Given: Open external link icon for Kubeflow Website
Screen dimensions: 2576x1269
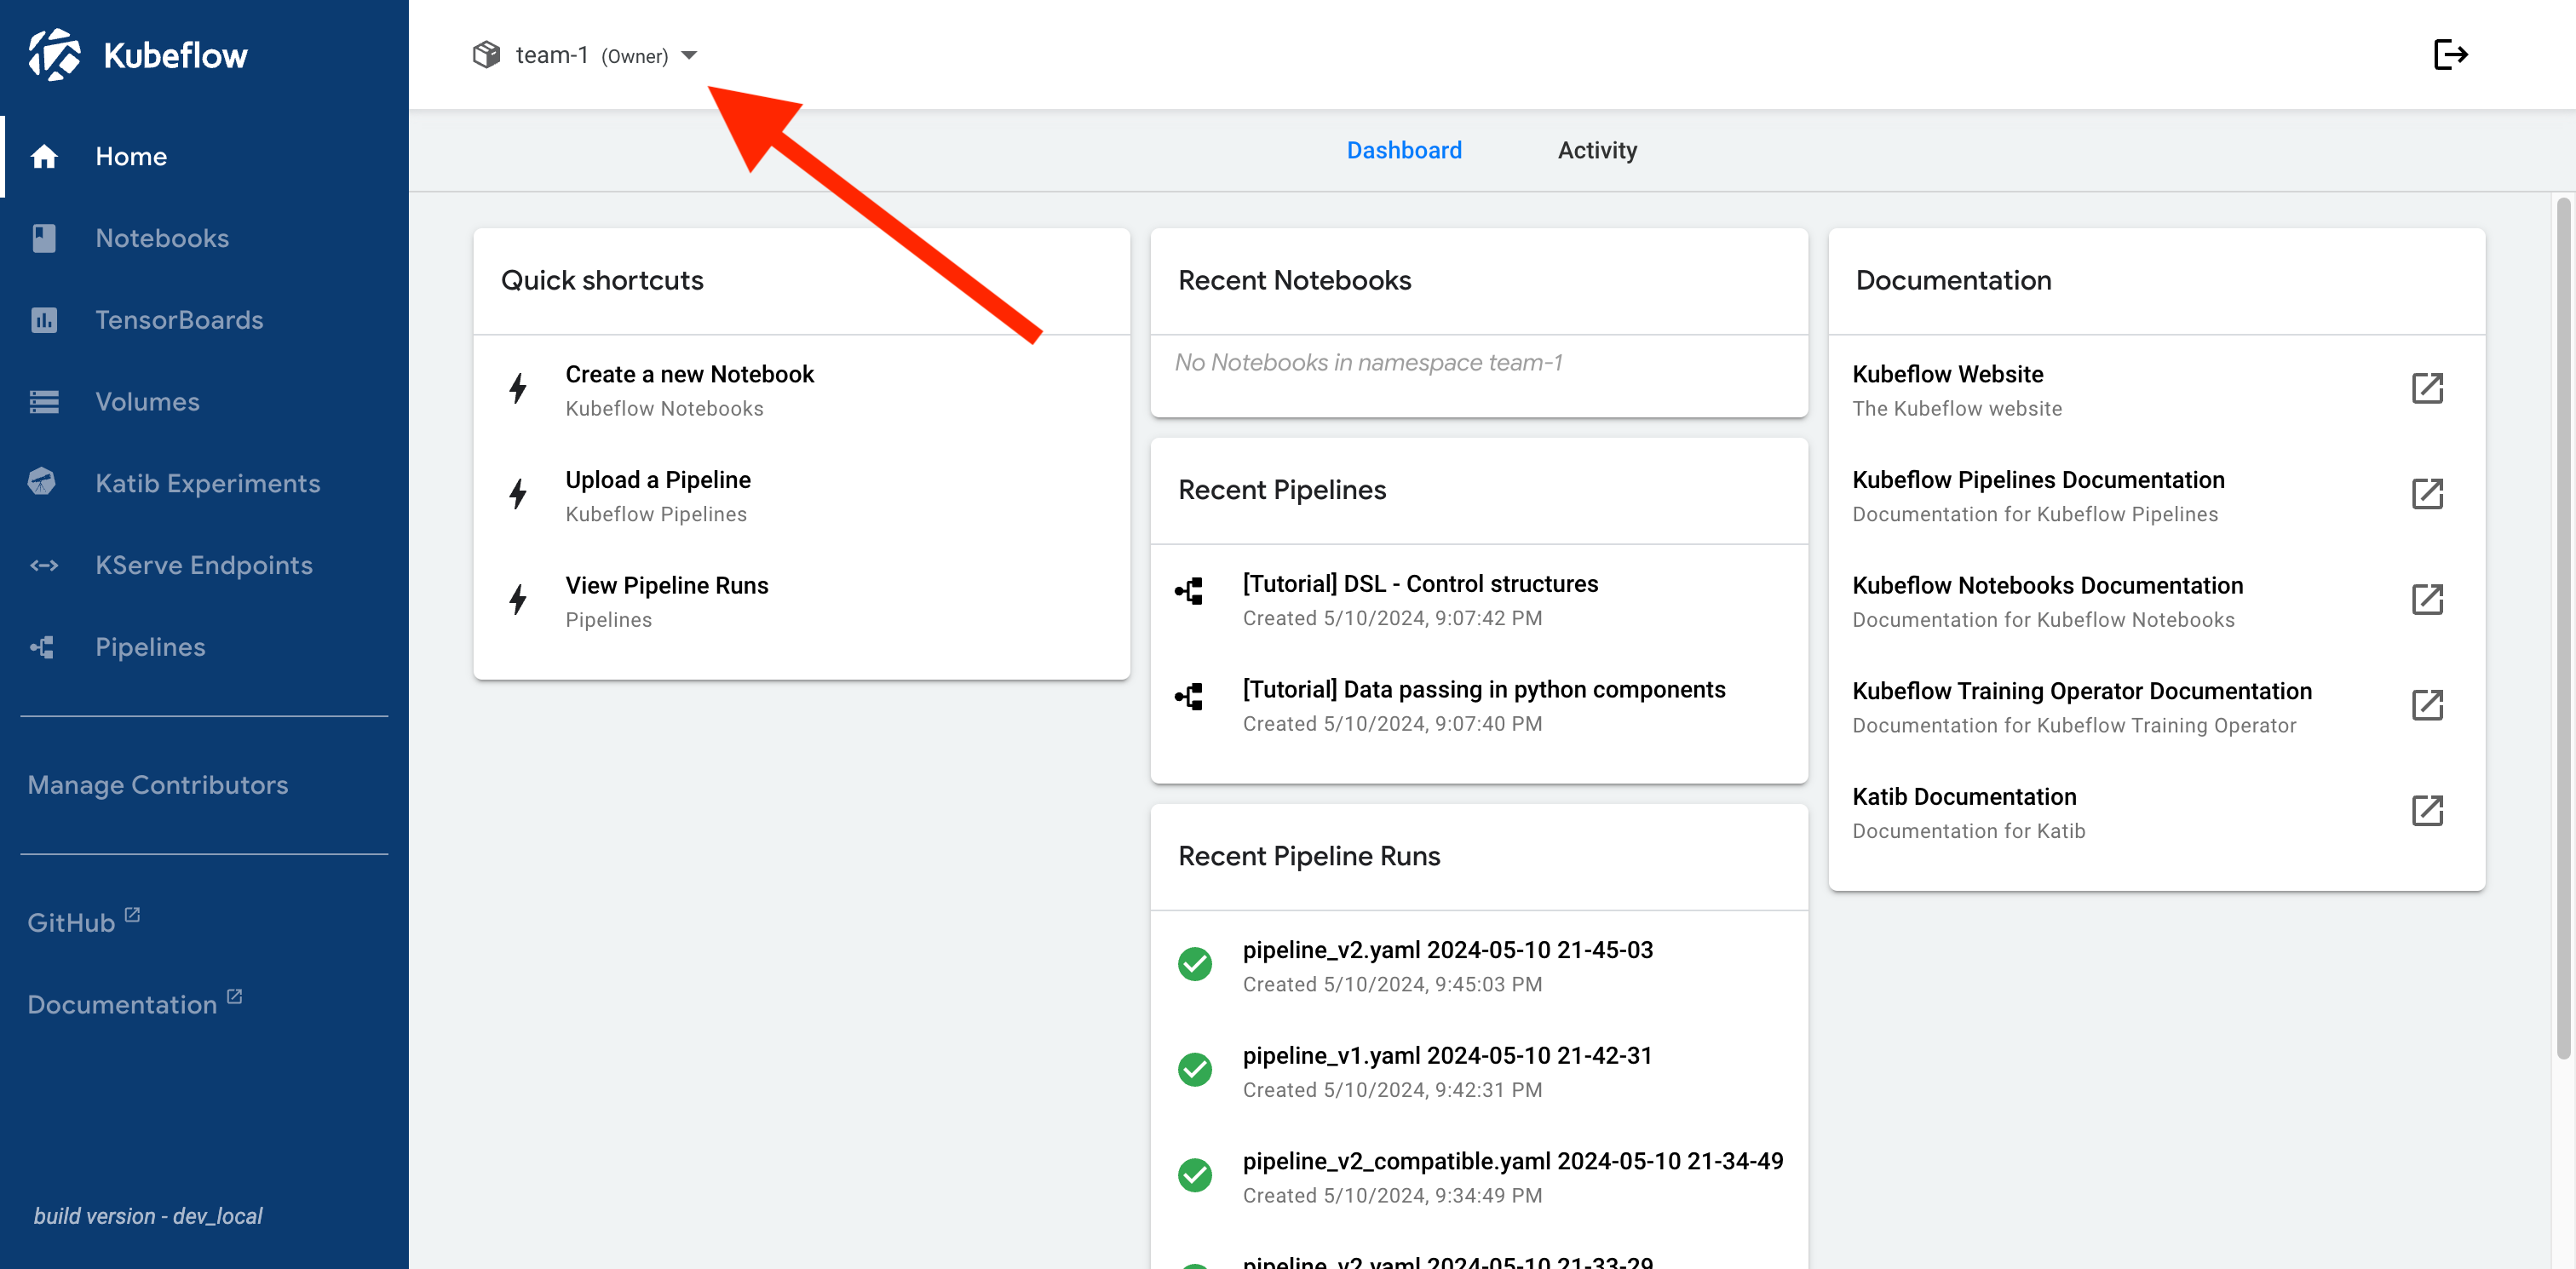Looking at the screenshot, I should (x=2429, y=389).
